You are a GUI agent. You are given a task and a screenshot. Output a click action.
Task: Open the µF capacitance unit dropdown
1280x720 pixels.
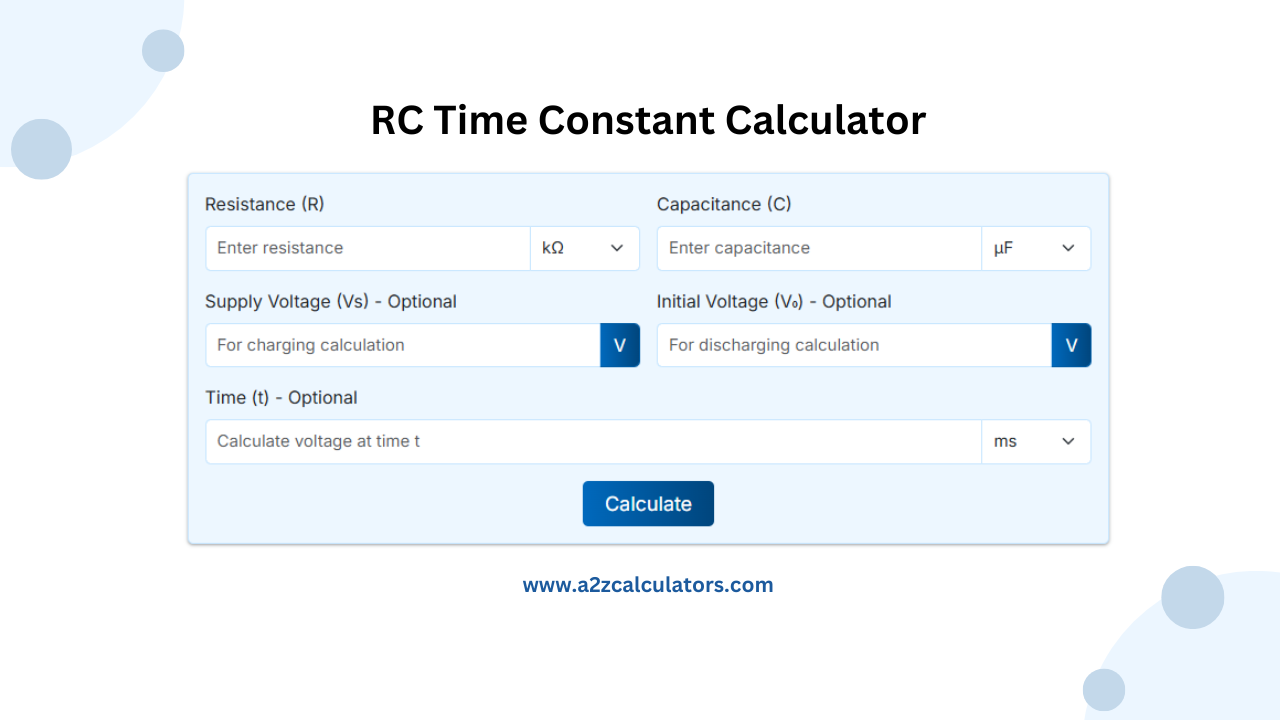[x=1036, y=248]
